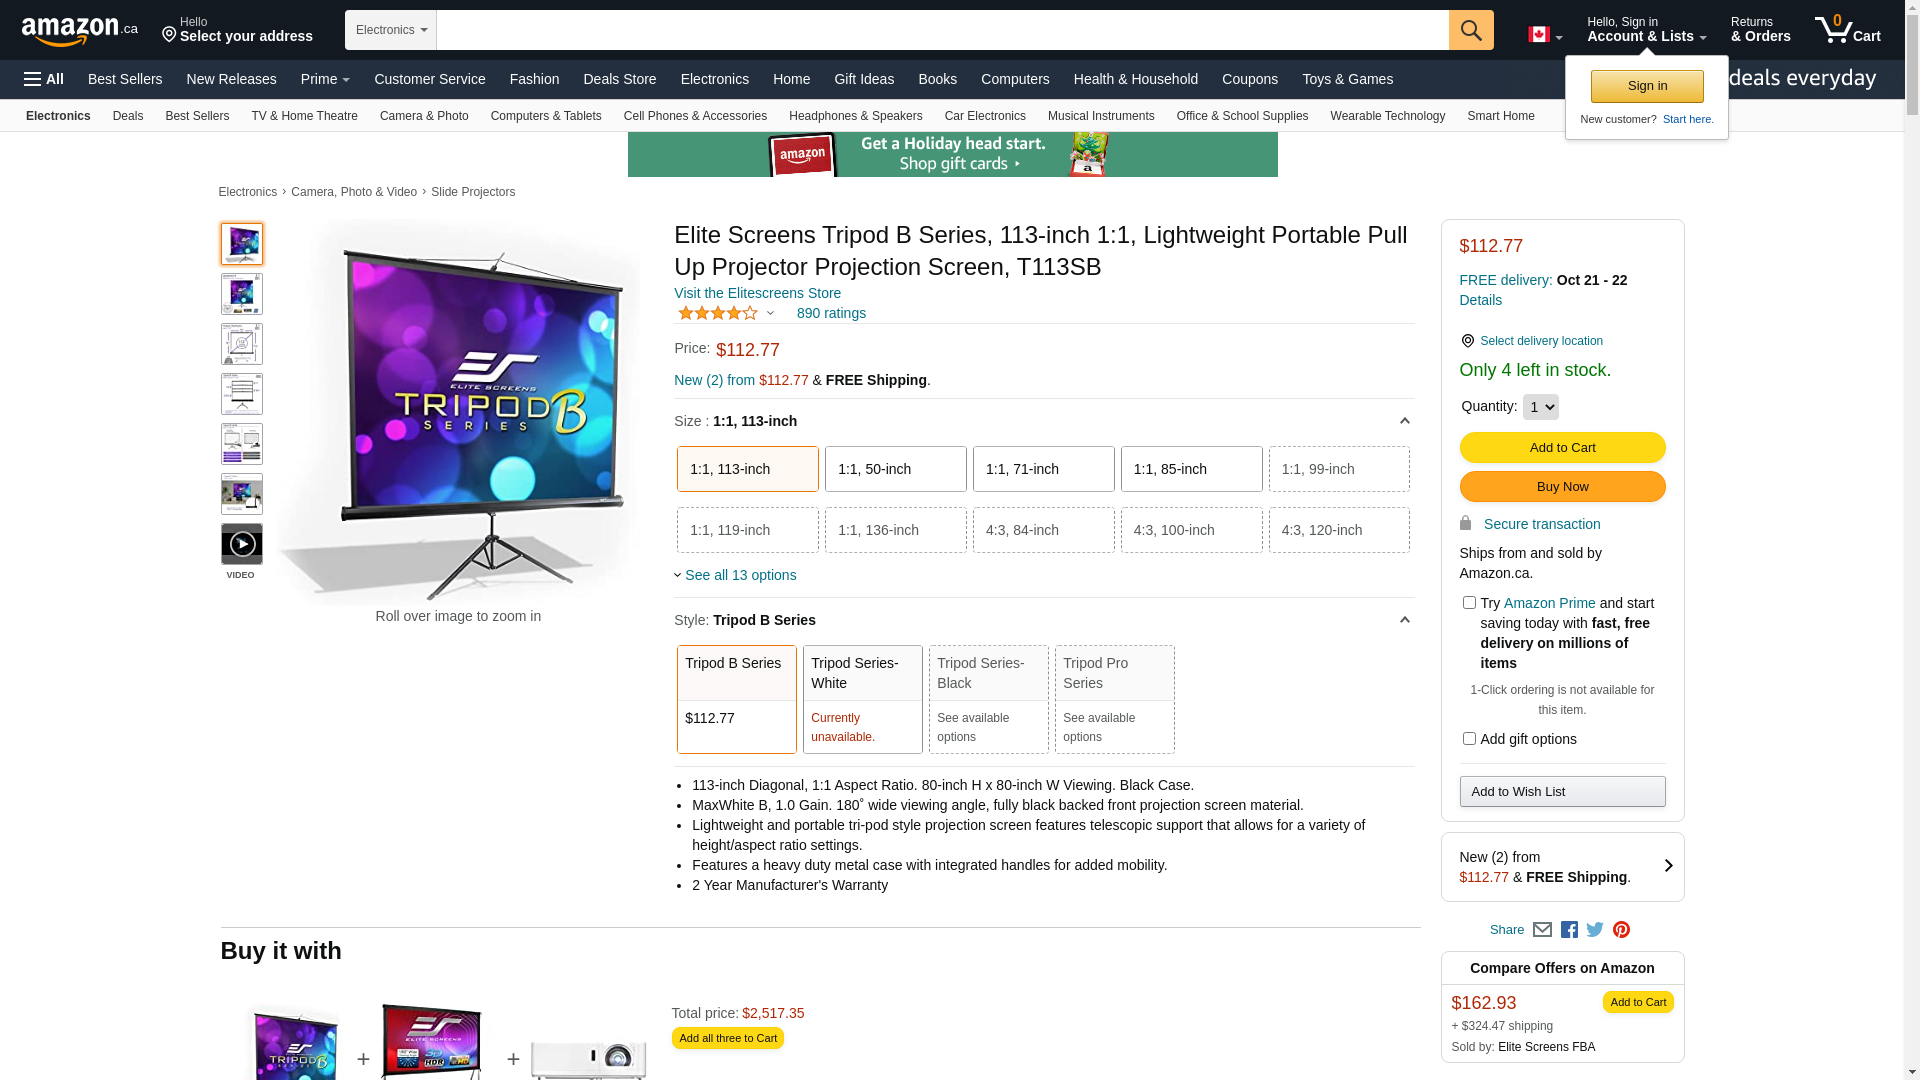The height and width of the screenshot is (1080, 1920).
Task: Open Headphones & Speakers subnav tab
Action: (x=855, y=116)
